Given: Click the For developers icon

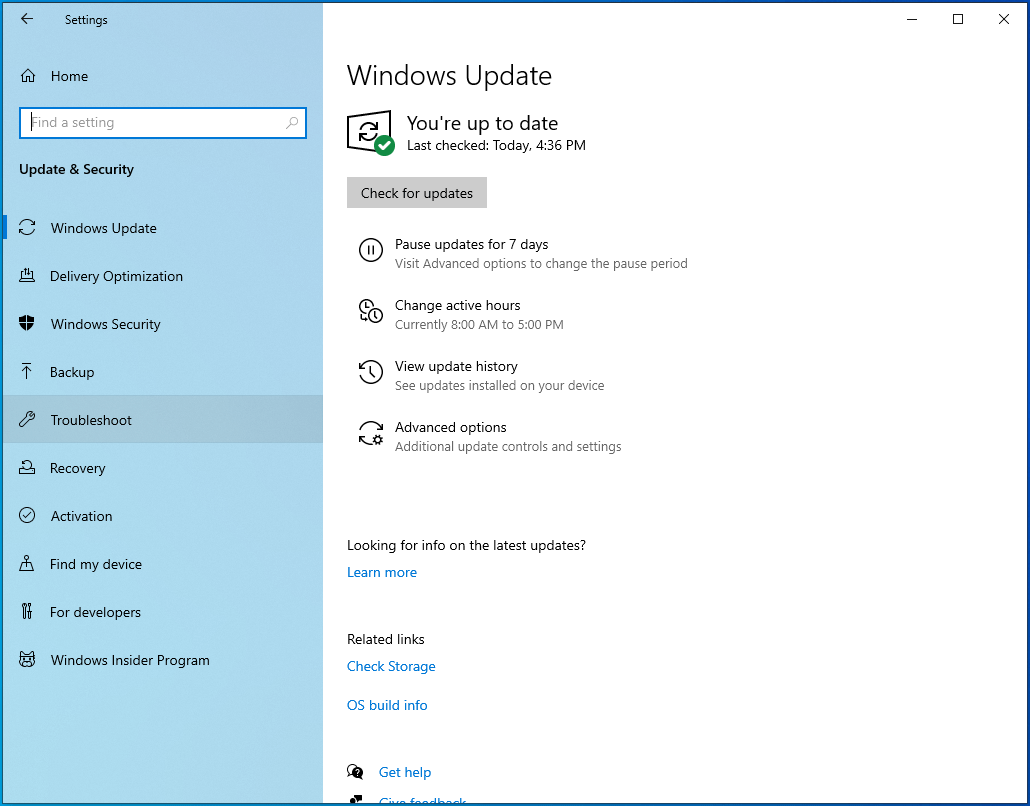Looking at the screenshot, I should point(29,612).
